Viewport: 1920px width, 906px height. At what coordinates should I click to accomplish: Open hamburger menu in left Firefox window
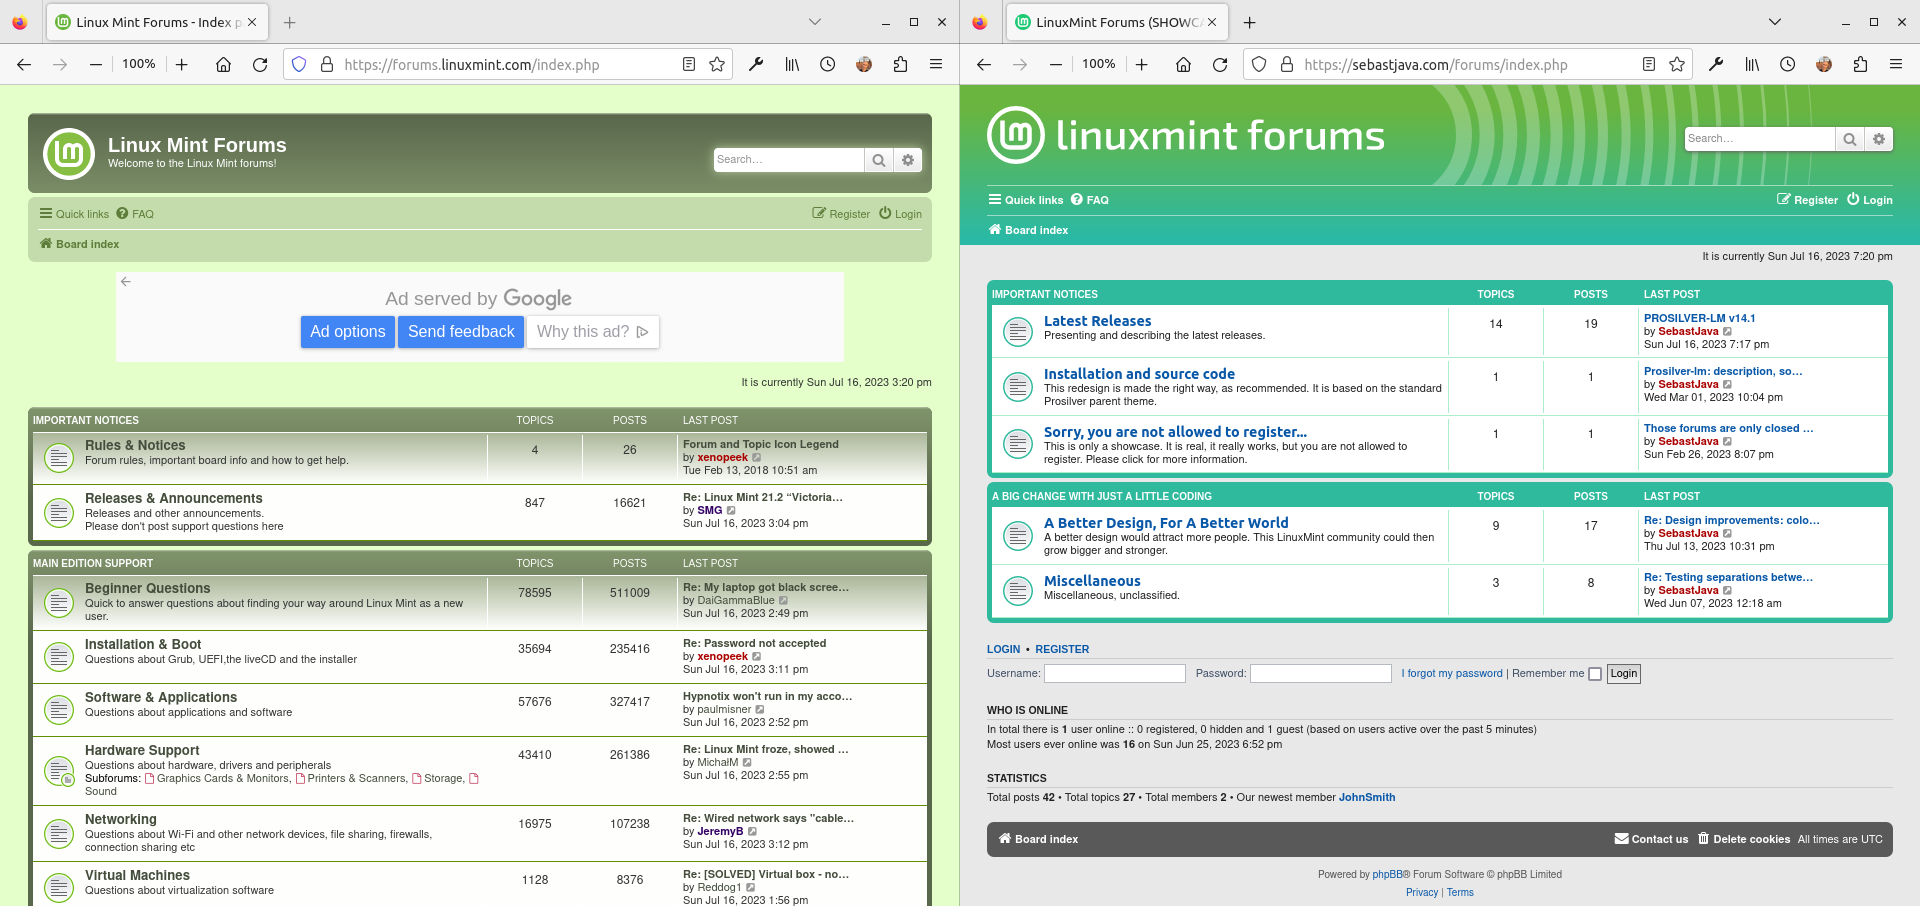point(936,64)
